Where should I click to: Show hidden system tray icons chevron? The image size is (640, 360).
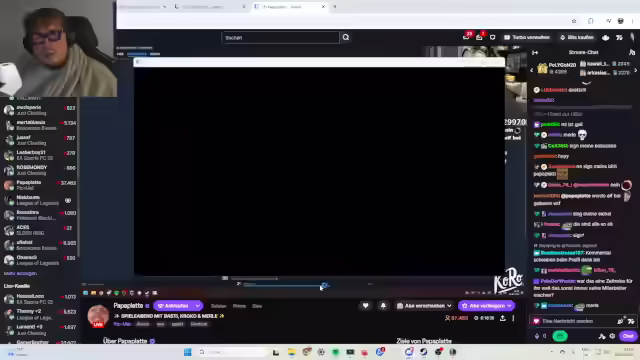(552, 352)
